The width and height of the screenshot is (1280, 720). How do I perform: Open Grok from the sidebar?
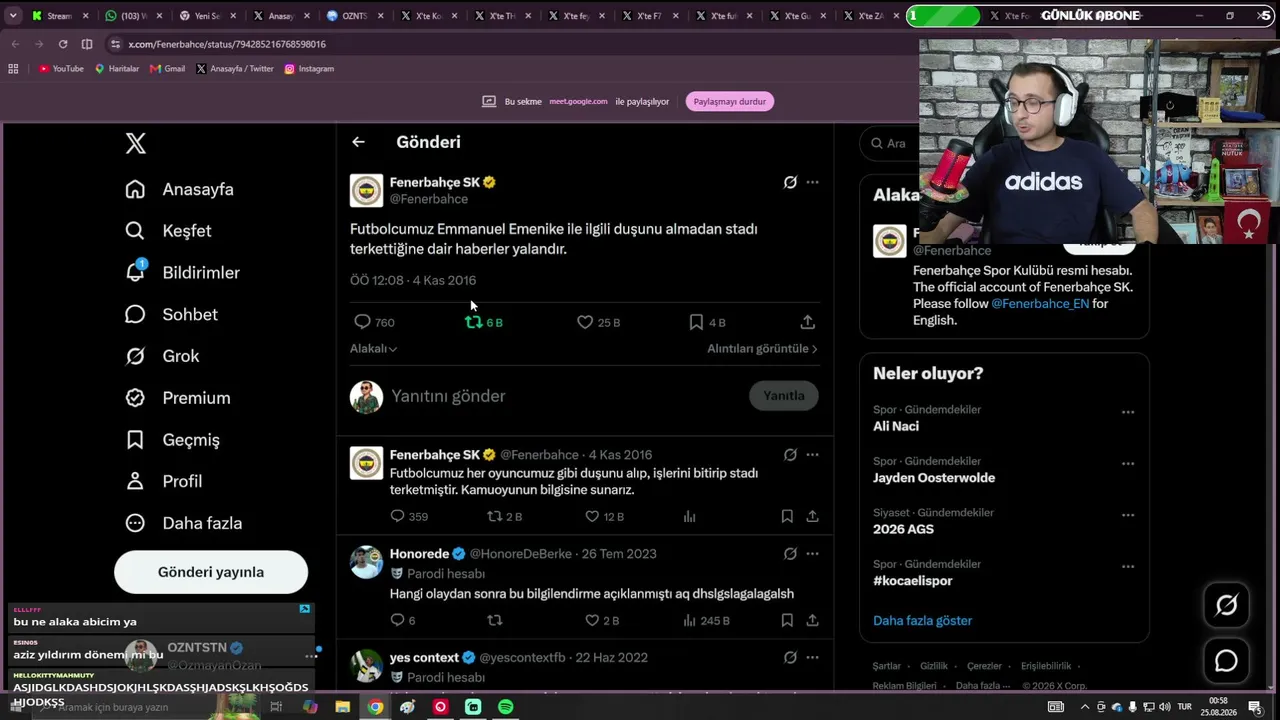[162, 356]
